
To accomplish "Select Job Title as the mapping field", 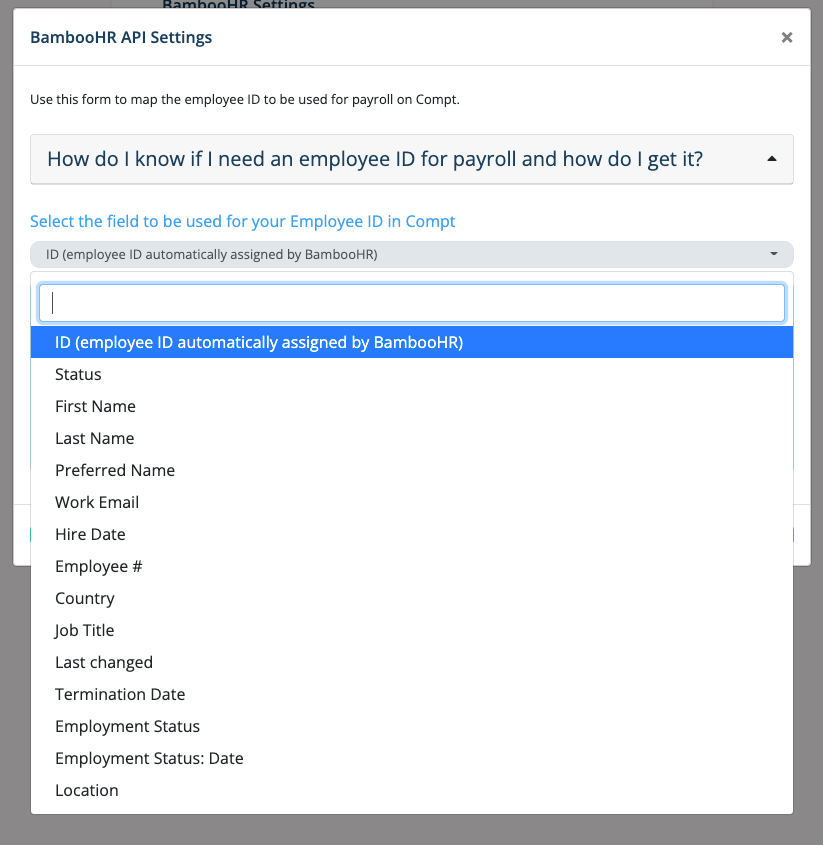I will tap(84, 630).
